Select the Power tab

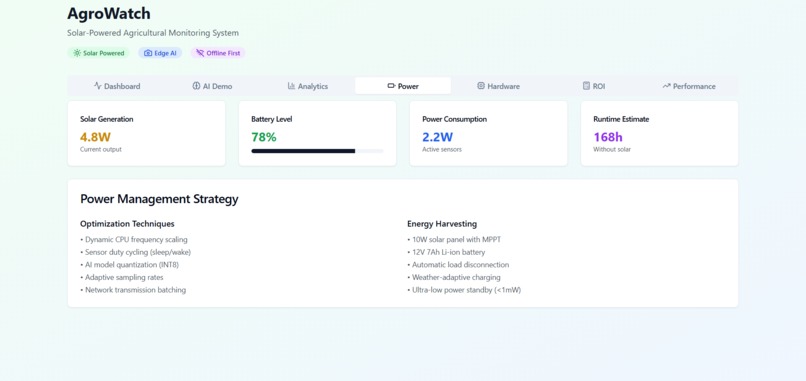click(x=403, y=86)
